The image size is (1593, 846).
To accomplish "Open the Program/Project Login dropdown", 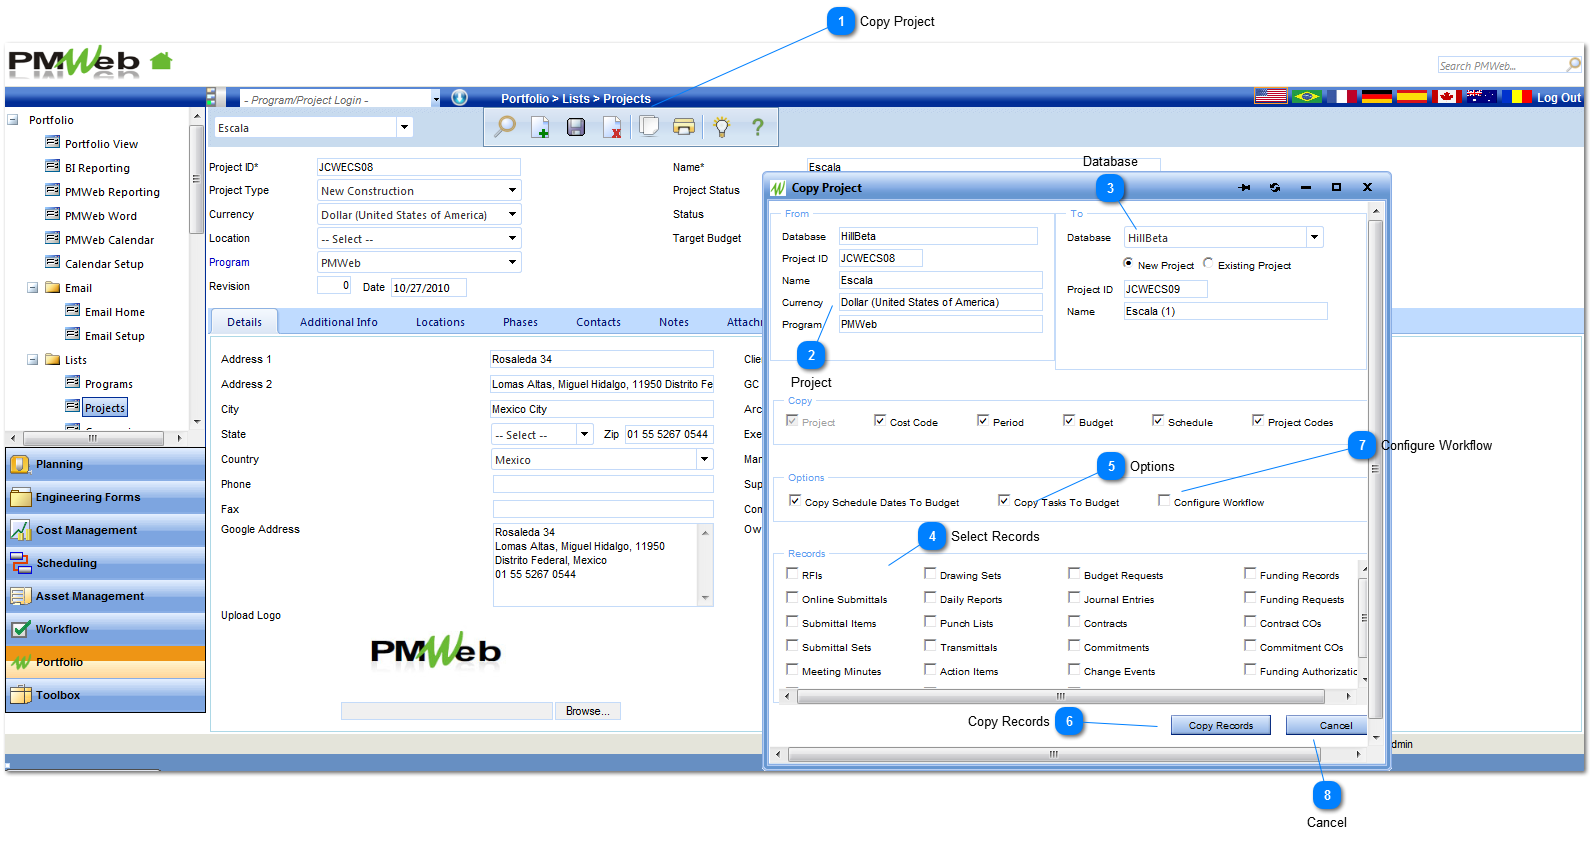I will (436, 99).
